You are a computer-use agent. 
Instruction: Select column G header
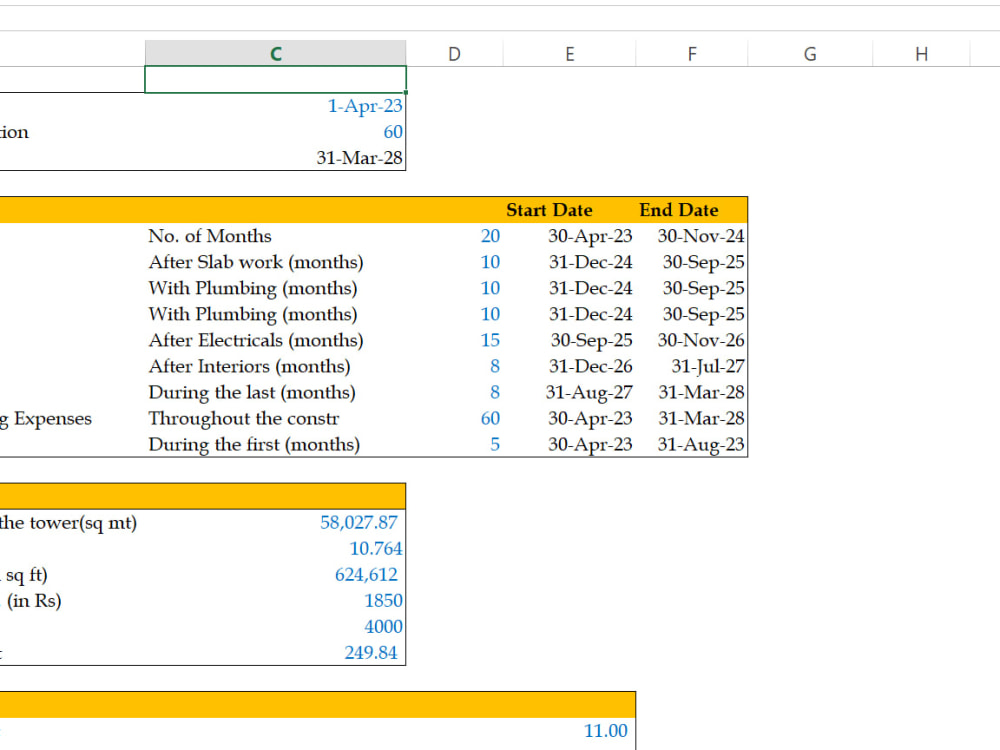click(810, 54)
